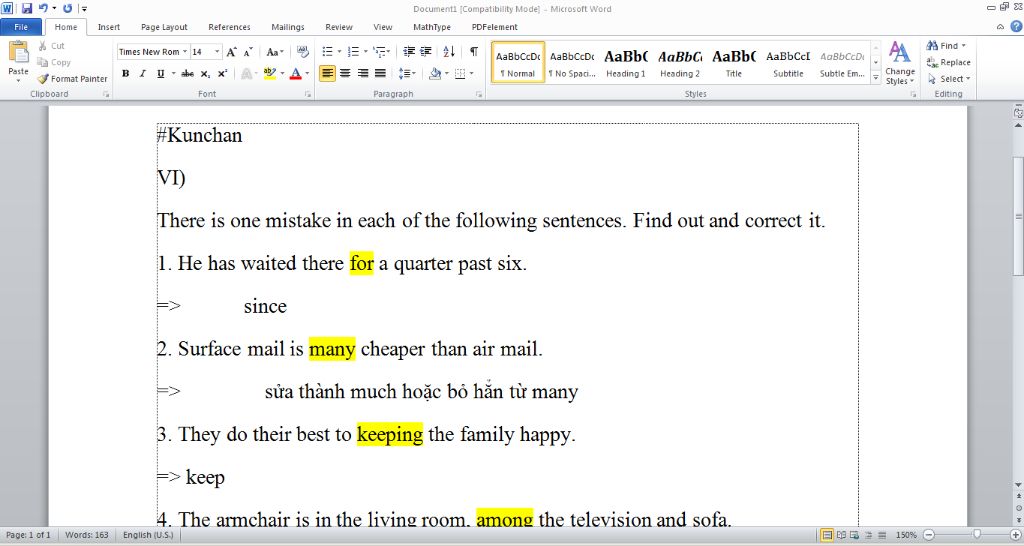Image resolution: width=1024 pixels, height=546 pixels.
Task: Click Grow Font icon
Action: point(231,52)
